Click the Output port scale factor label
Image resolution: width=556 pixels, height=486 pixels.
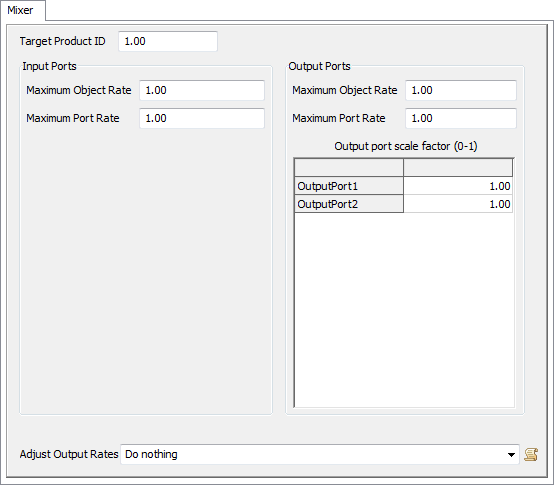tap(406, 146)
